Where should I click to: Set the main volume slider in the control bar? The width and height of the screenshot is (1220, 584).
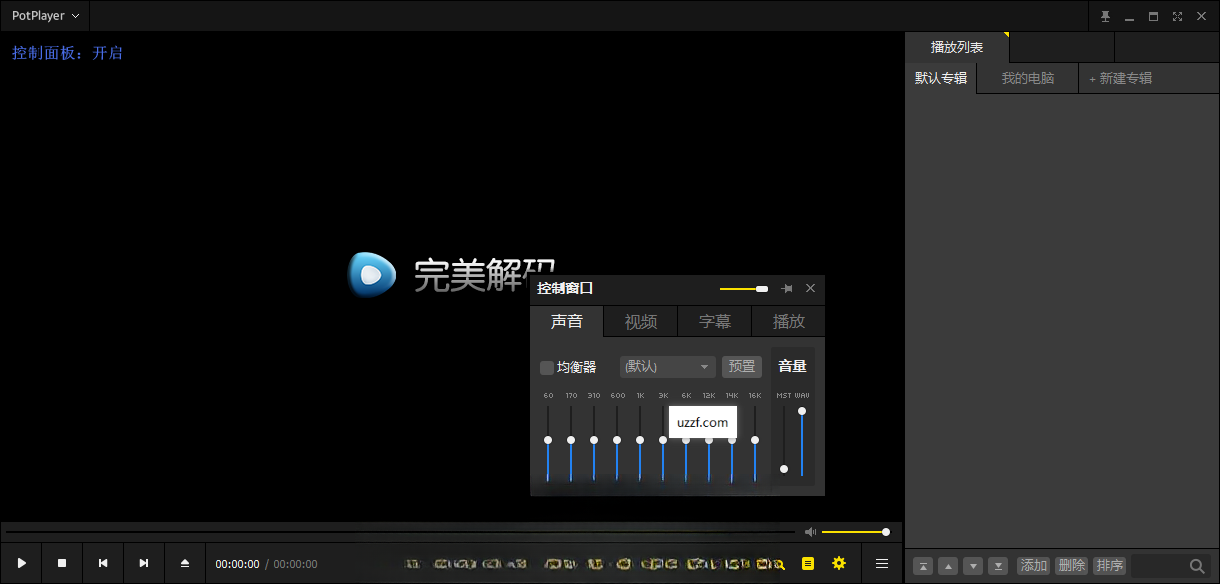[x=855, y=532]
